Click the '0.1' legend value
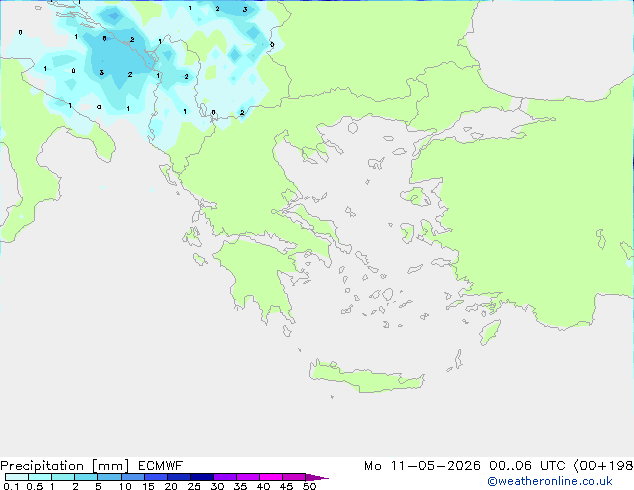This screenshot has height=490, width=634. point(11,486)
